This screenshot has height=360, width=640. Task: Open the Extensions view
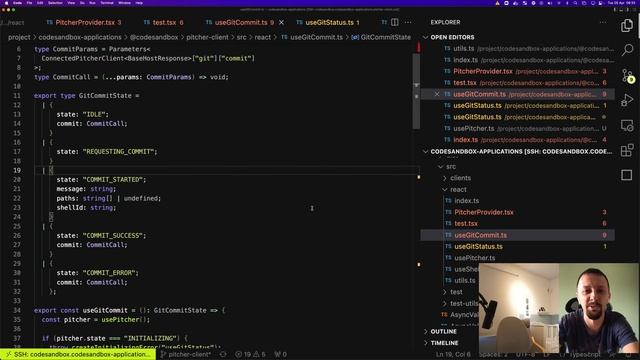pyautogui.click(x=627, y=150)
